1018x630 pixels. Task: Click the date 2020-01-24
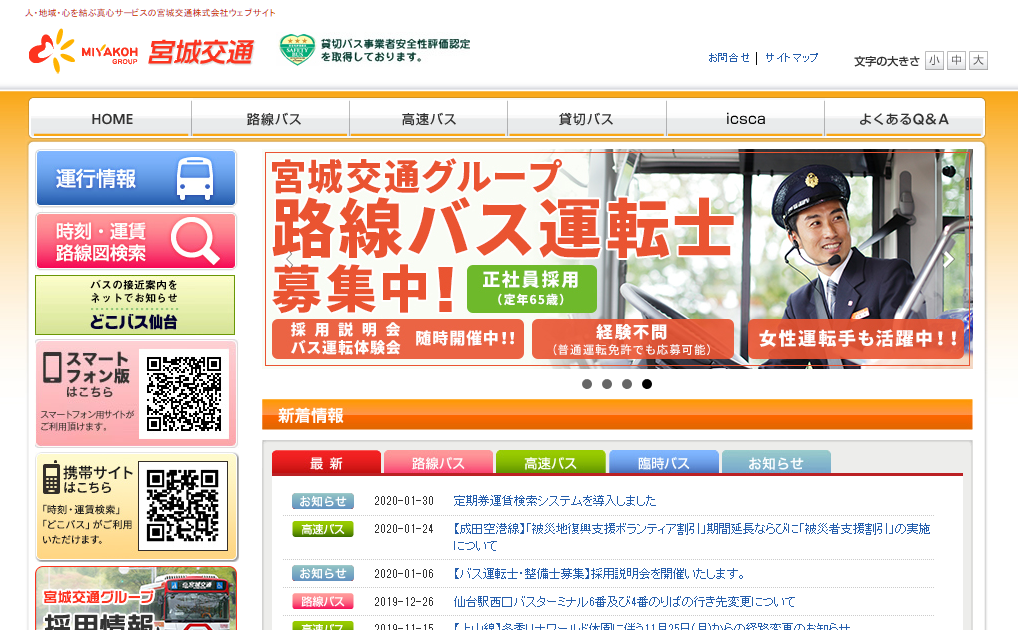(404, 529)
